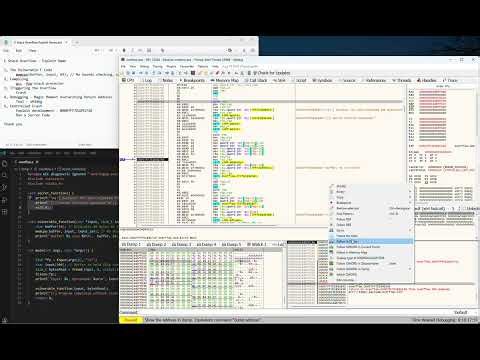480x360 pixels.
Task: Choose Follow in Memory Map menu entry
Action: (x=371, y=252)
